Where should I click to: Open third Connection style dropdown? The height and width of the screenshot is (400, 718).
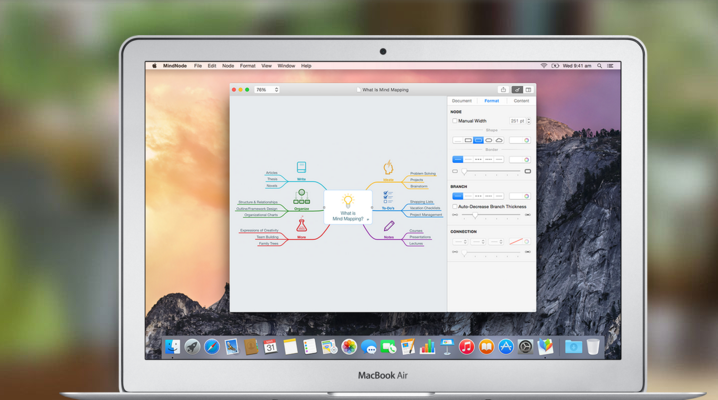pyautogui.click(x=496, y=242)
